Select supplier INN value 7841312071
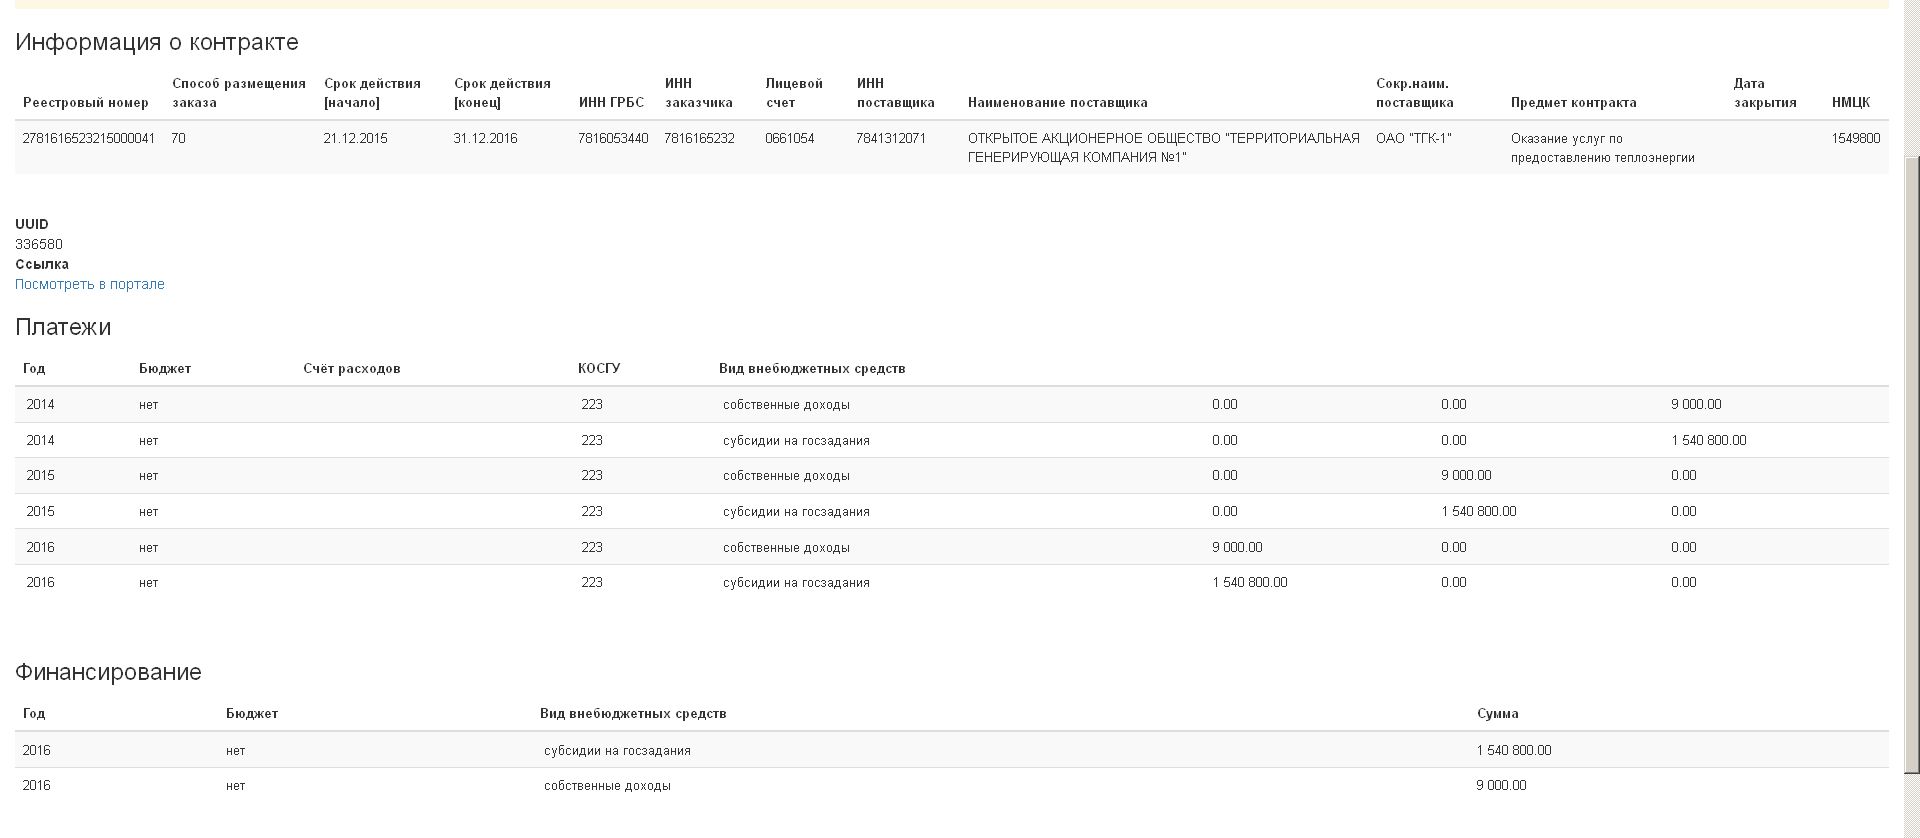This screenshot has width=1920, height=838. click(x=890, y=139)
